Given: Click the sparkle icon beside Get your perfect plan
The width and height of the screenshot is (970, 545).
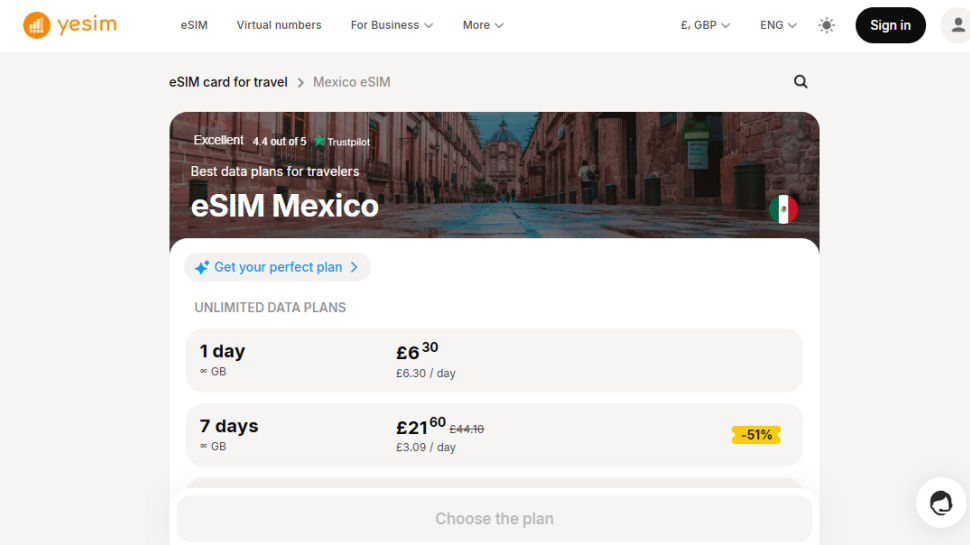Looking at the screenshot, I should click(x=201, y=267).
